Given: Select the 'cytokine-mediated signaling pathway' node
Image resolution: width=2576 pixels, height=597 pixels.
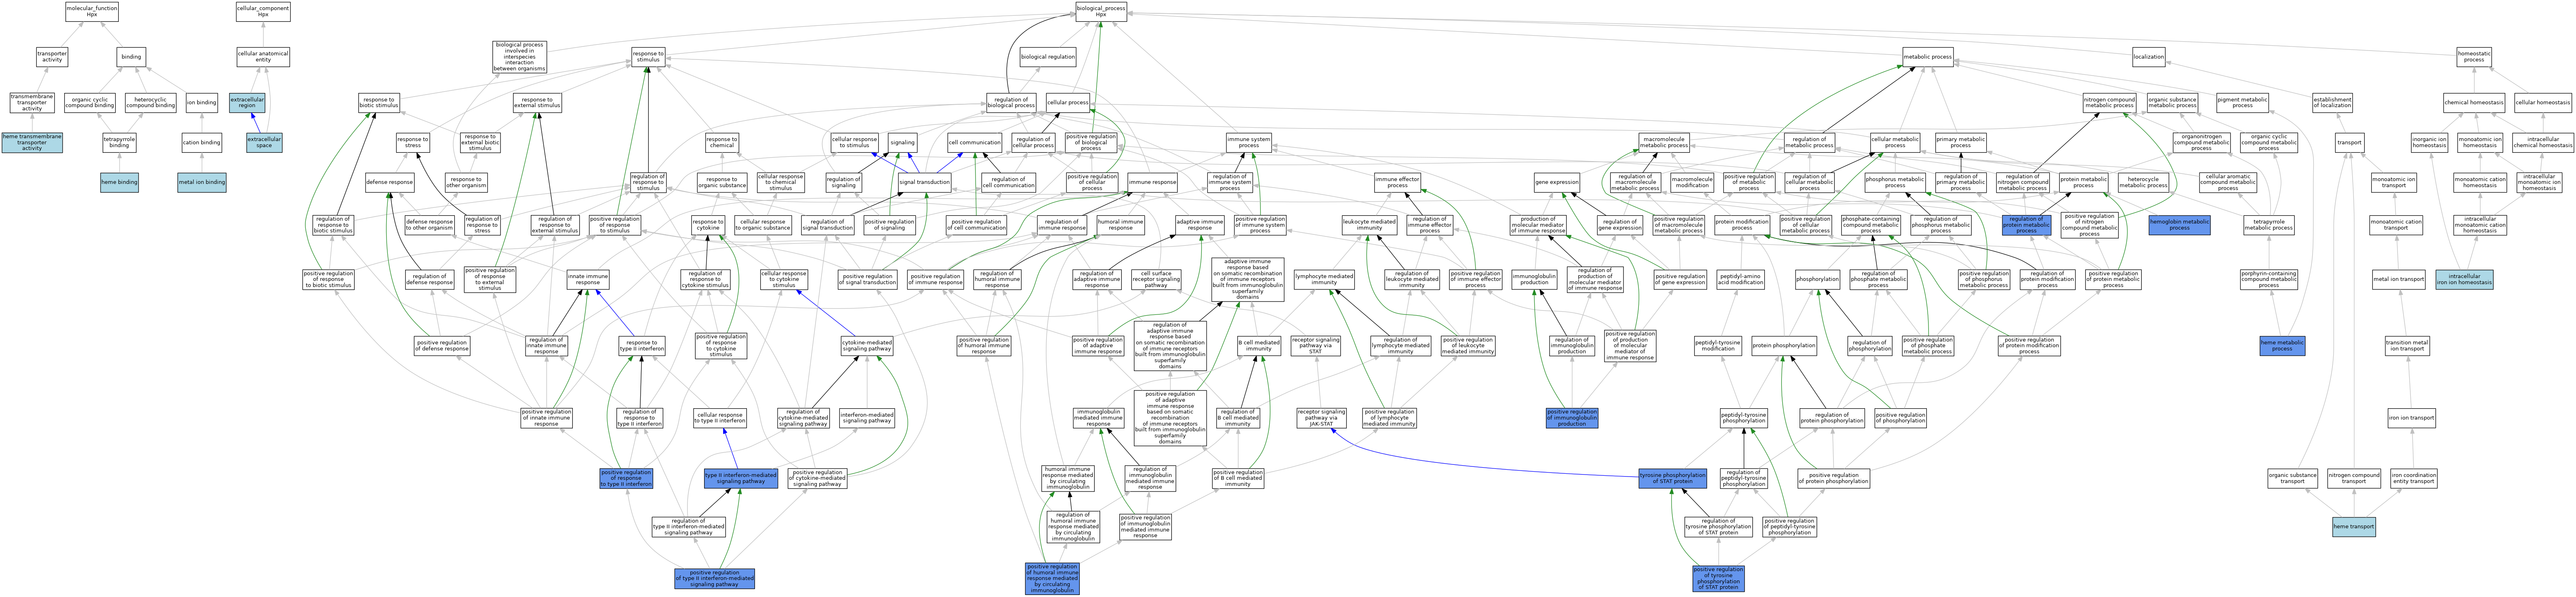Looking at the screenshot, I should point(867,345).
